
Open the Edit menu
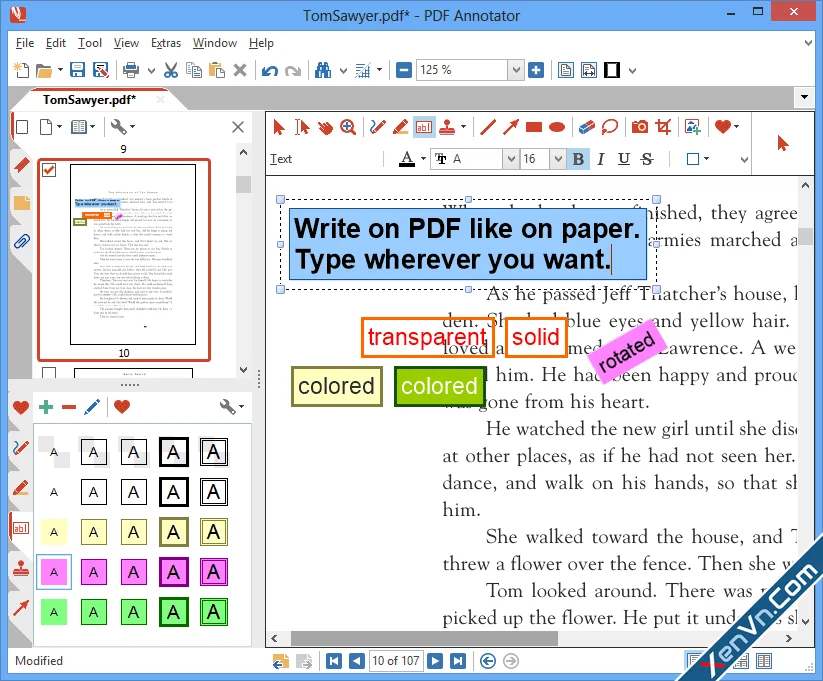point(56,43)
